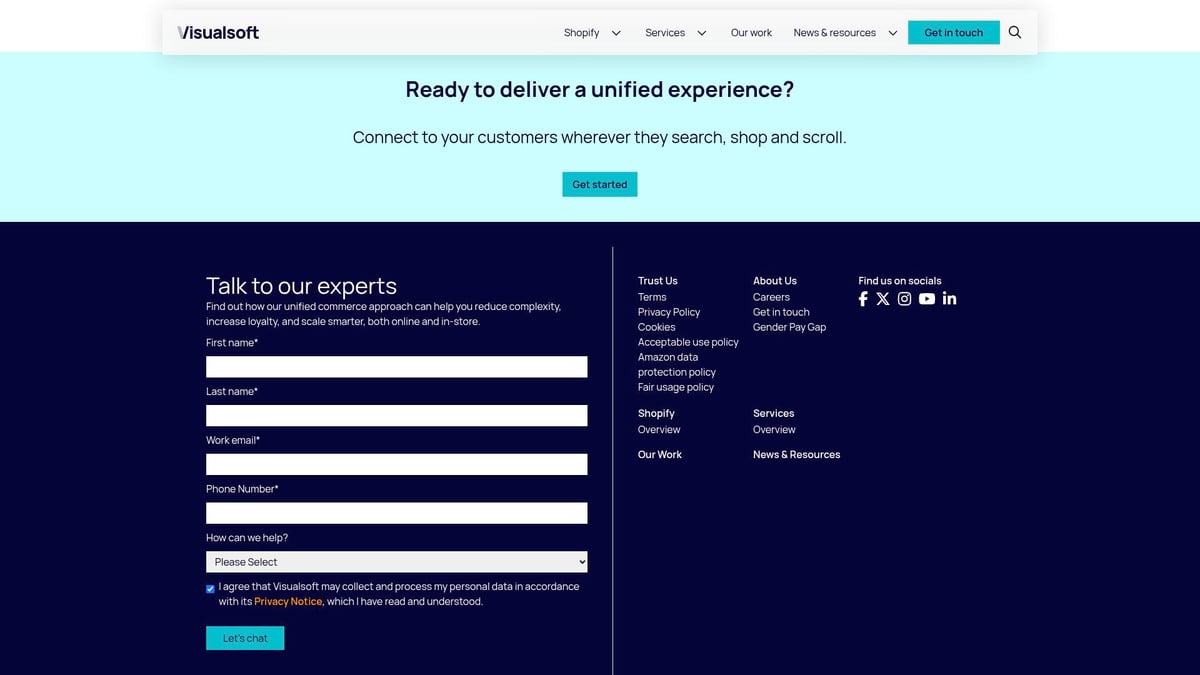Click the X (Twitter) social icon
This screenshot has width=1200, height=675.
(x=883, y=298)
